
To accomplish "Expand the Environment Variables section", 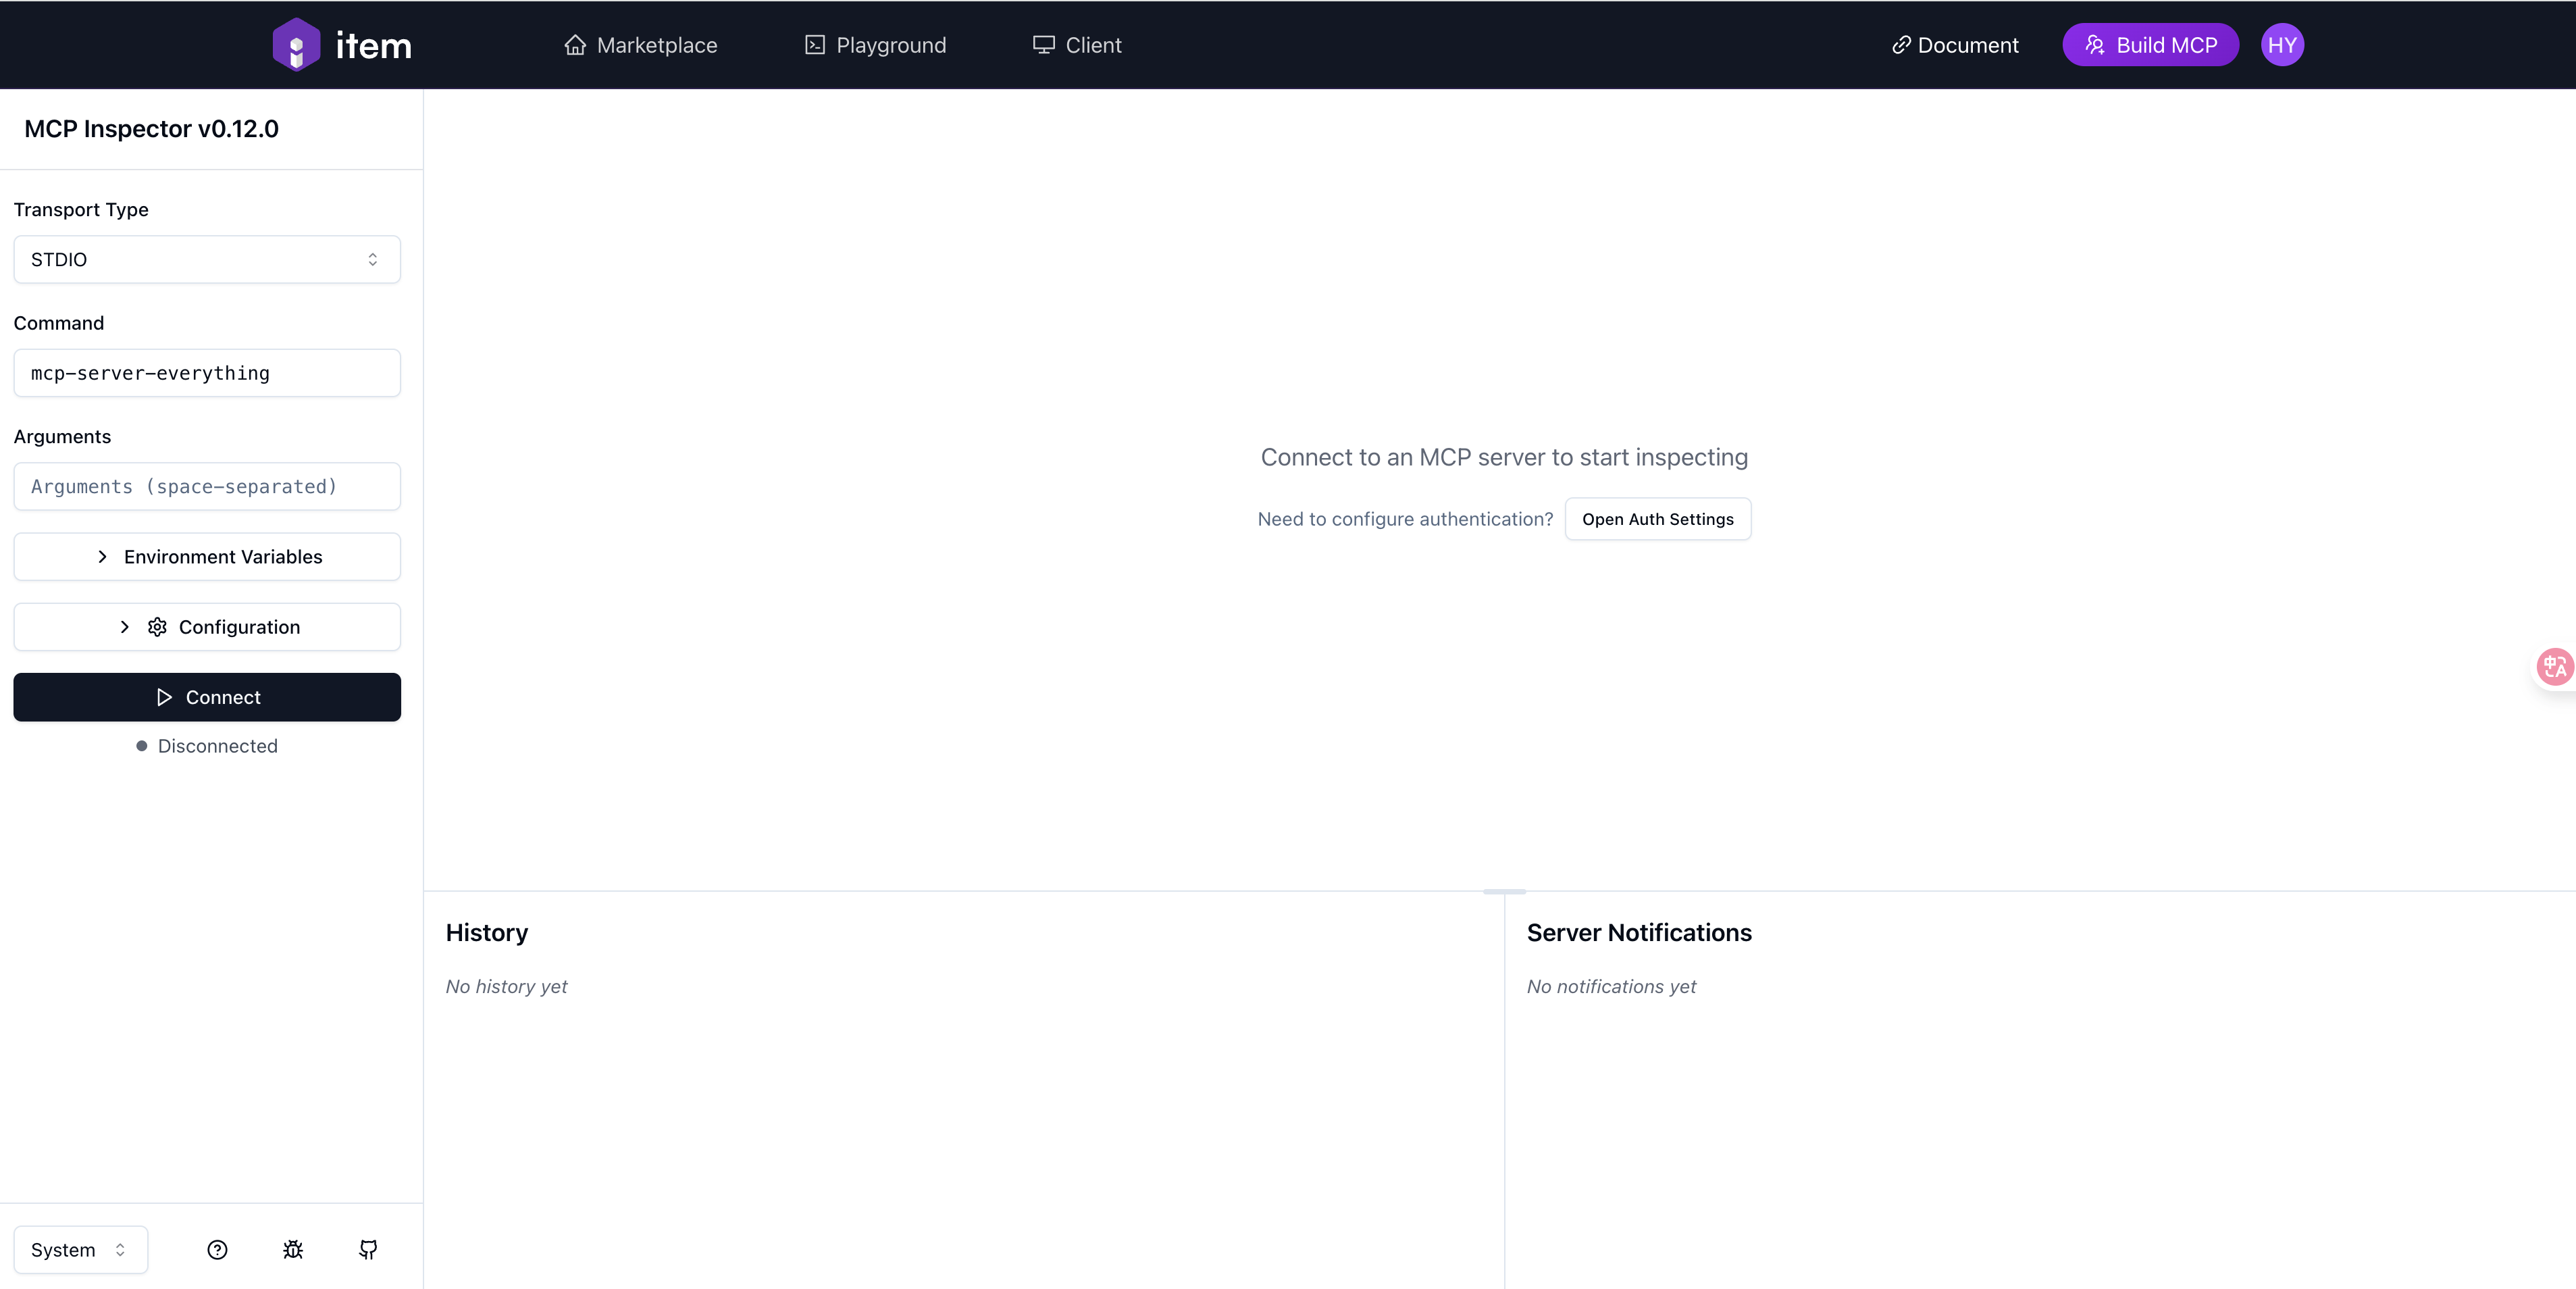I will point(207,557).
